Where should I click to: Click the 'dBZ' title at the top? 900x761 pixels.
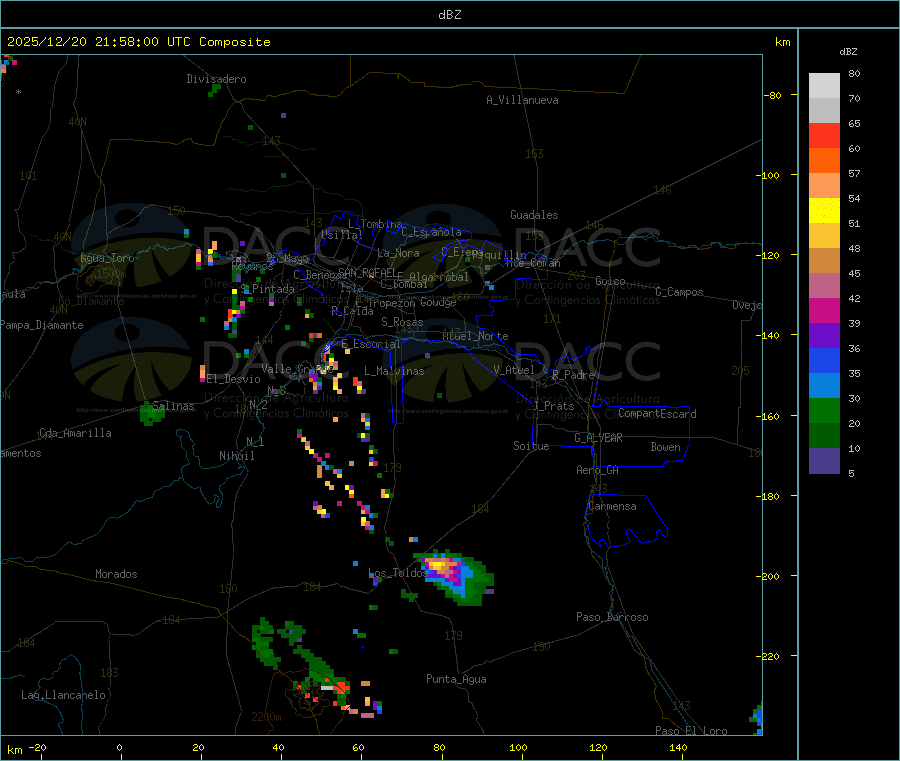pos(449,15)
